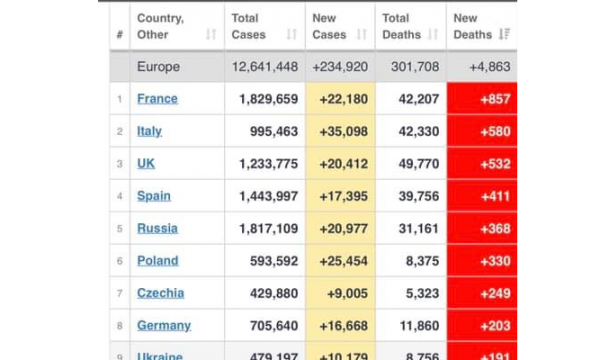Sort by Total Cases arrow icon
Screen dimensions: 600x360
(292, 34)
